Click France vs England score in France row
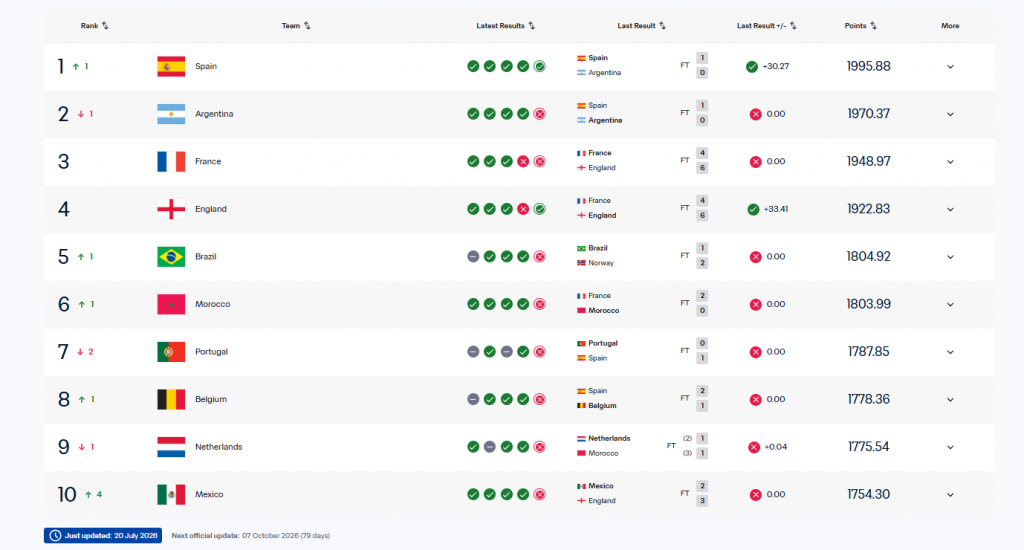Screen dimensions: 1024x550 tap(702, 161)
